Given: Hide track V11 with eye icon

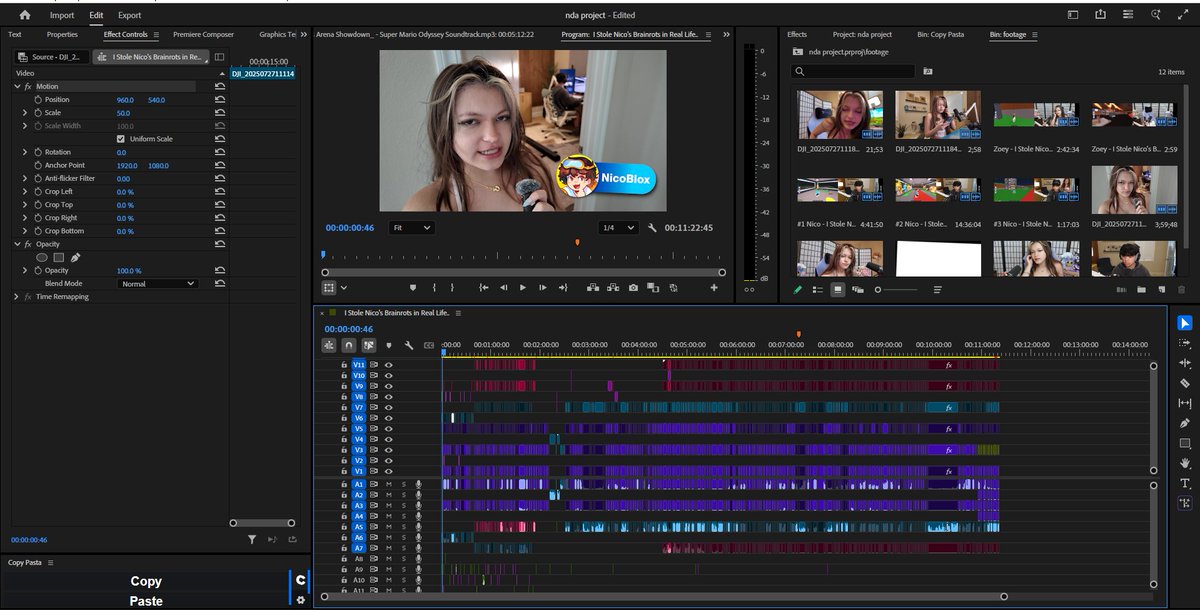Looking at the screenshot, I should (389, 365).
